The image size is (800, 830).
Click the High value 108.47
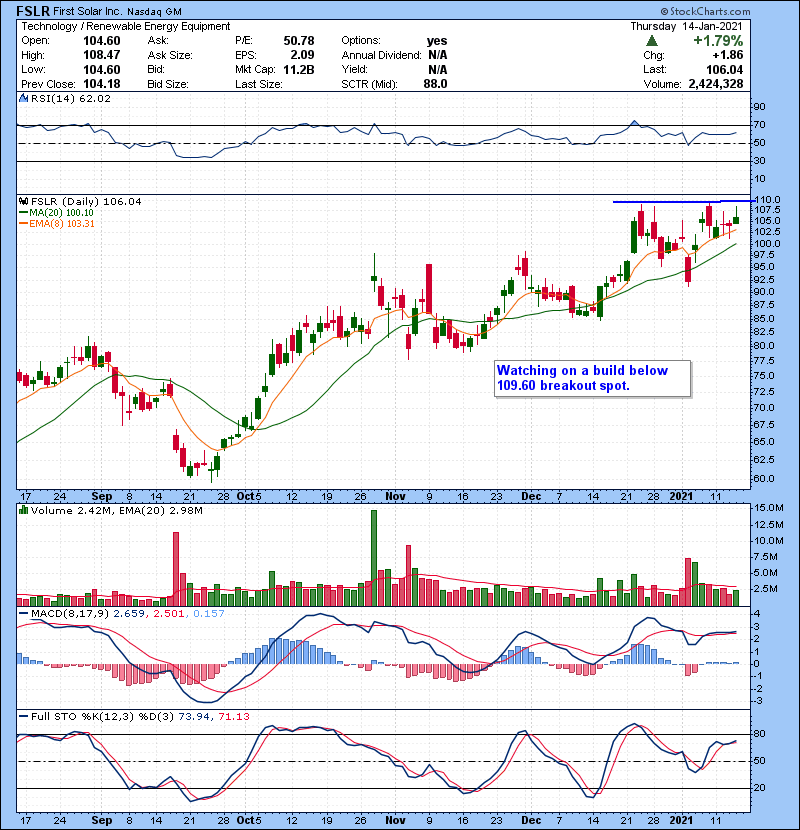click(x=102, y=55)
